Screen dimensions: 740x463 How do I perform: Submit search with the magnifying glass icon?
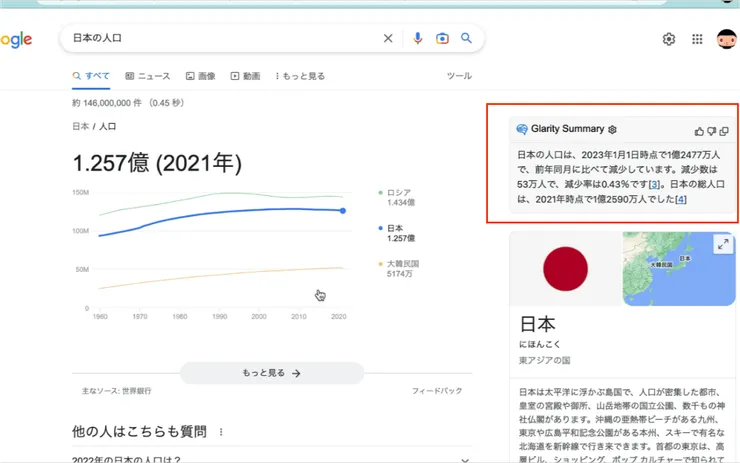(466, 38)
